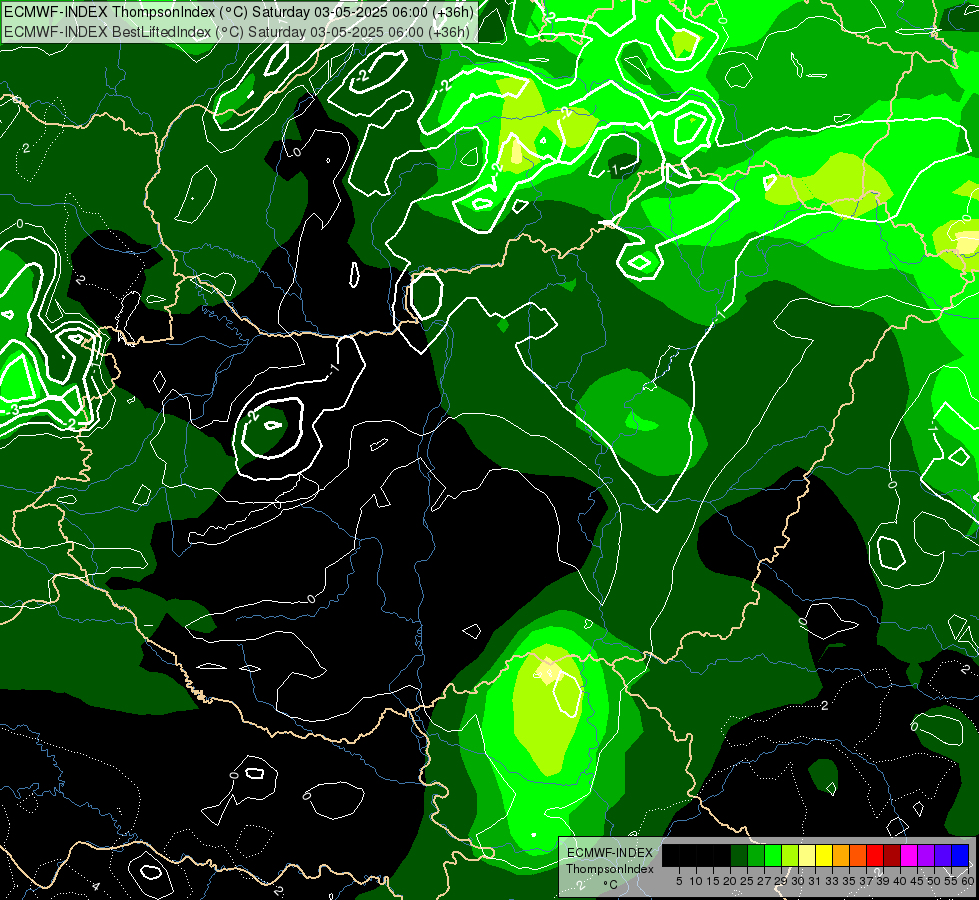Select the lime 29-30 legend swatch
This screenshot has height=900, width=979.
(790, 855)
